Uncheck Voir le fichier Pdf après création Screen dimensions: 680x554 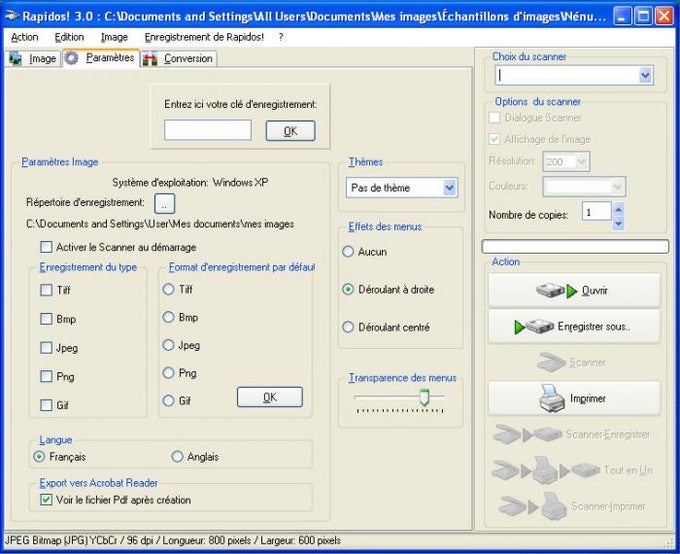[x=46, y=500]
